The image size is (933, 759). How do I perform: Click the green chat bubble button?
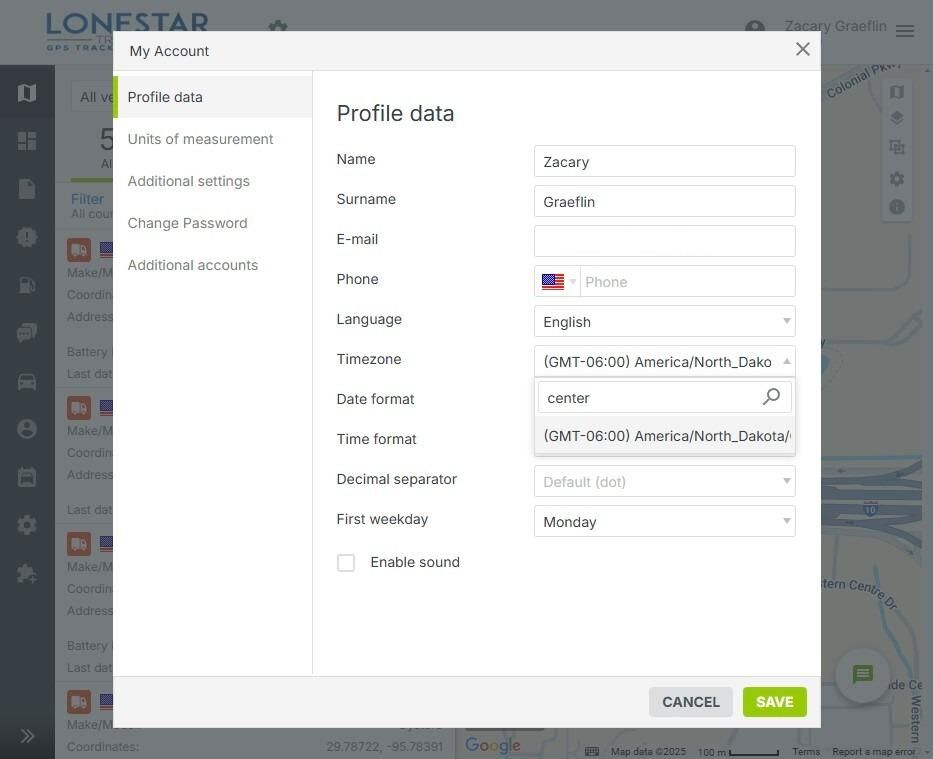coord(863,675)
